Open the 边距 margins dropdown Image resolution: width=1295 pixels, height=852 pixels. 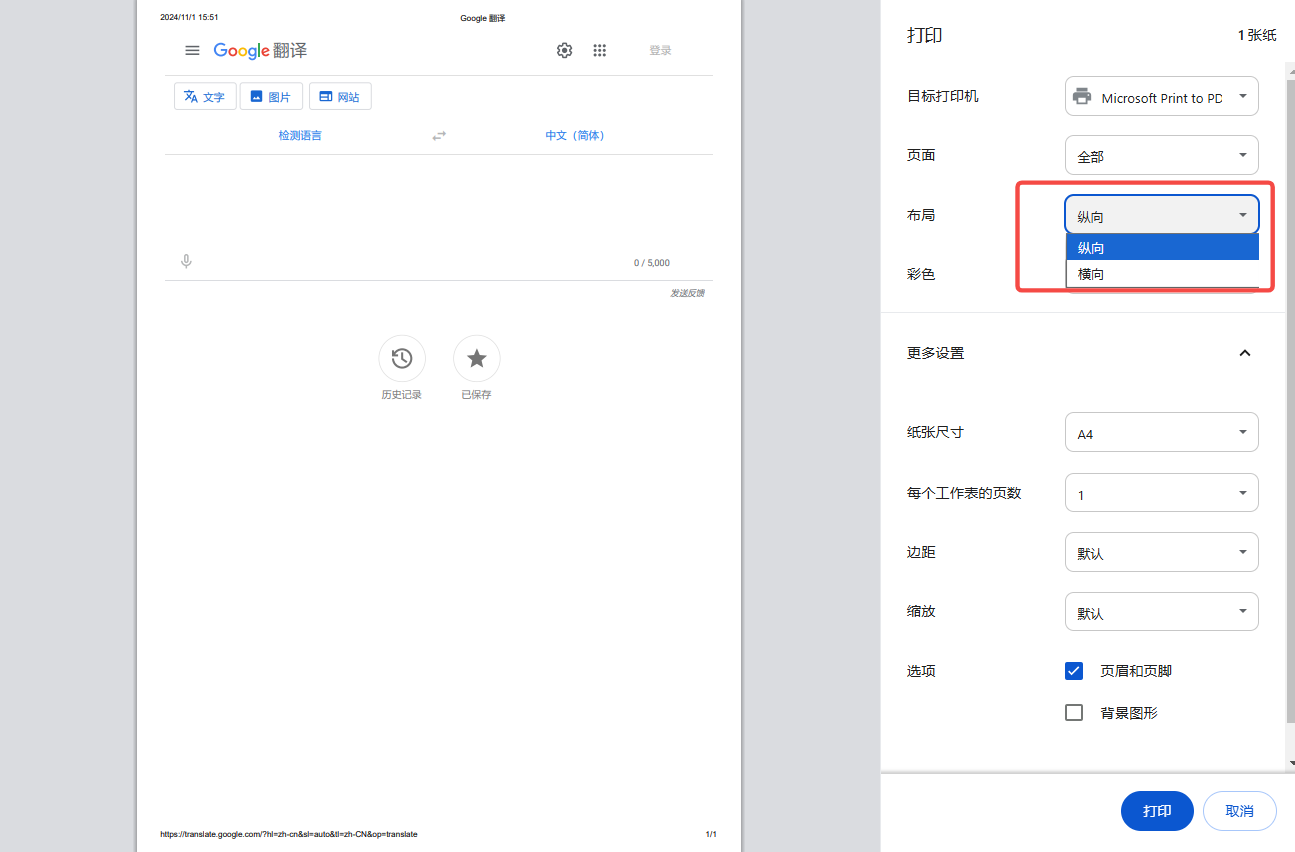click(x=1162, y=552)
